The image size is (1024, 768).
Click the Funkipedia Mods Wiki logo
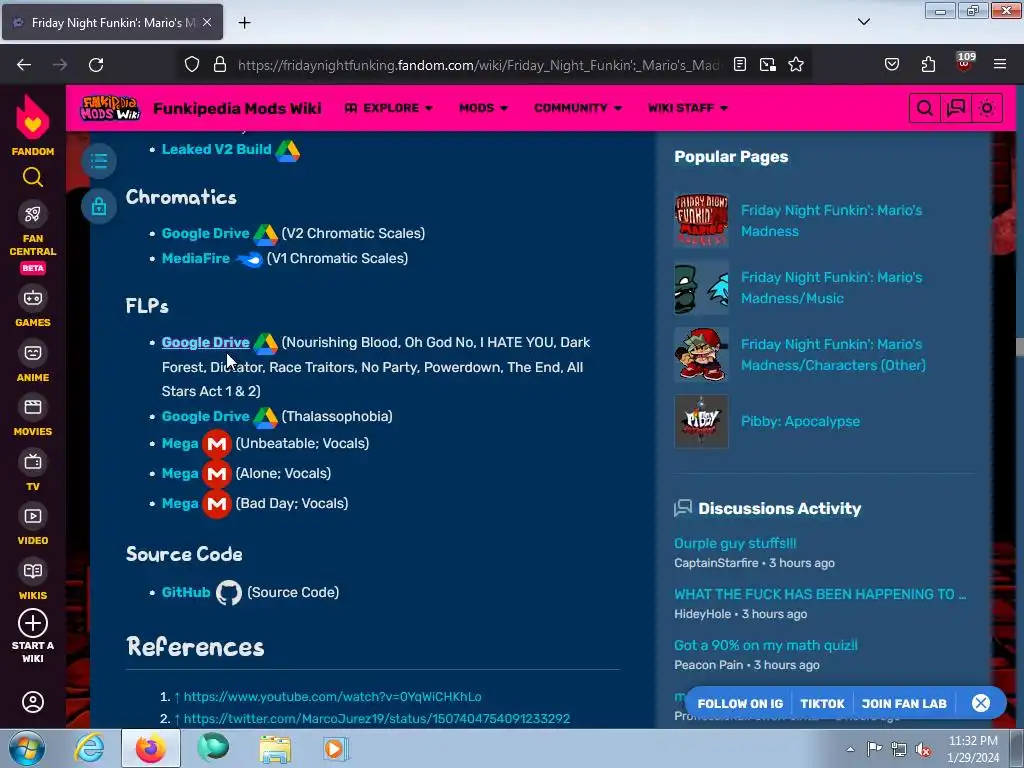pyautogui.click(x=110, y=108)
